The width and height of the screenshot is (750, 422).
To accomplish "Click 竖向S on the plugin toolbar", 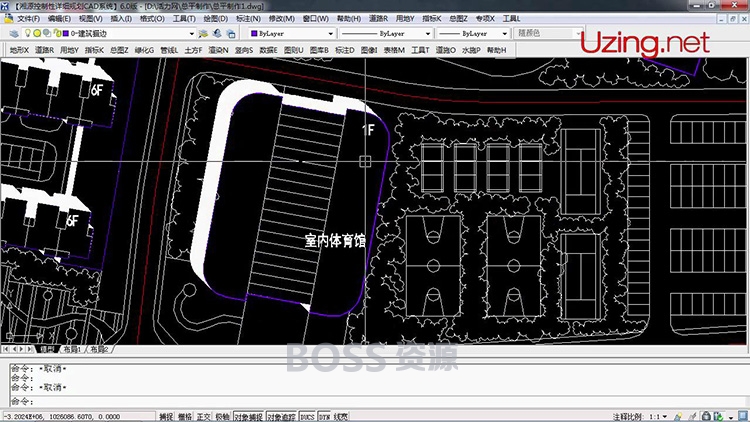I will [243, 50].
